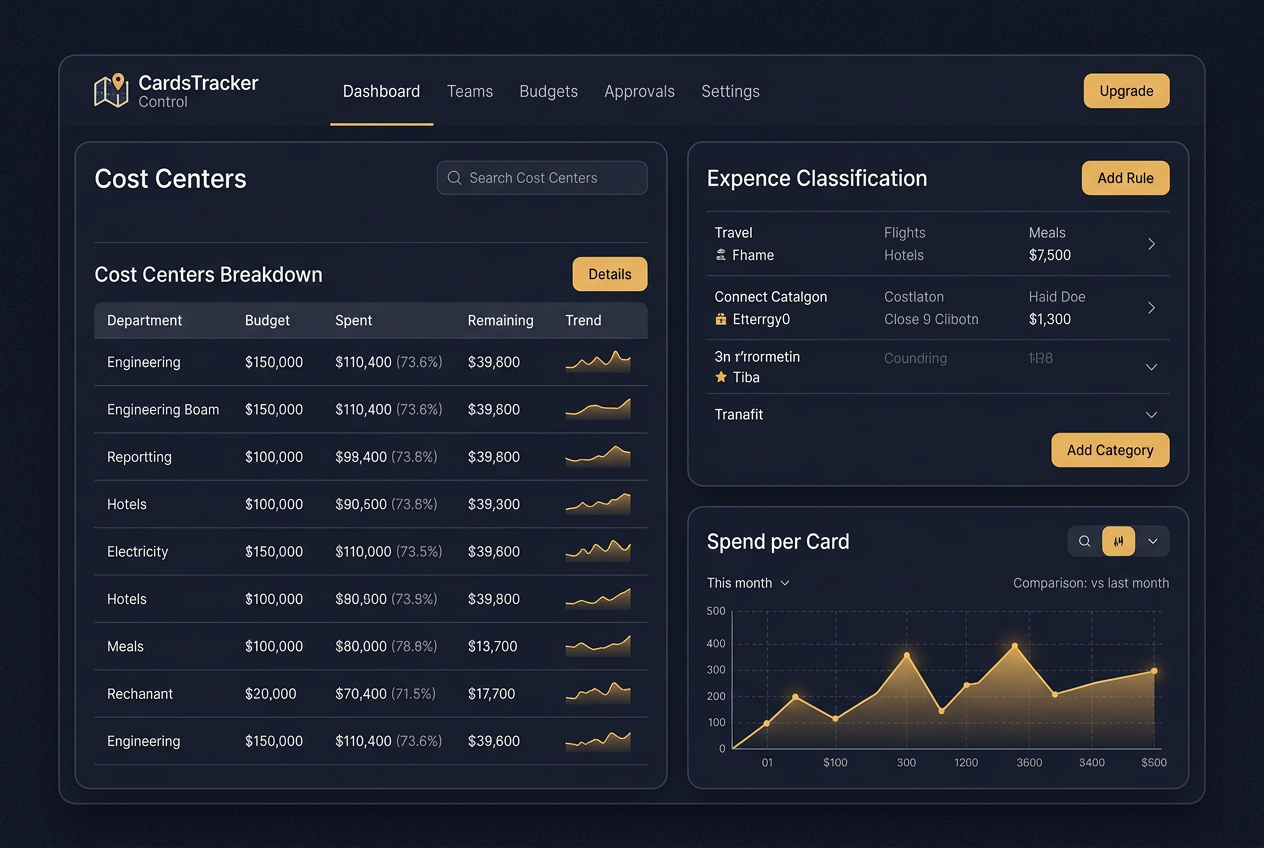
Task: Click the magnifier icon in Search Cost Centers
Action: [x=454, y=178]
